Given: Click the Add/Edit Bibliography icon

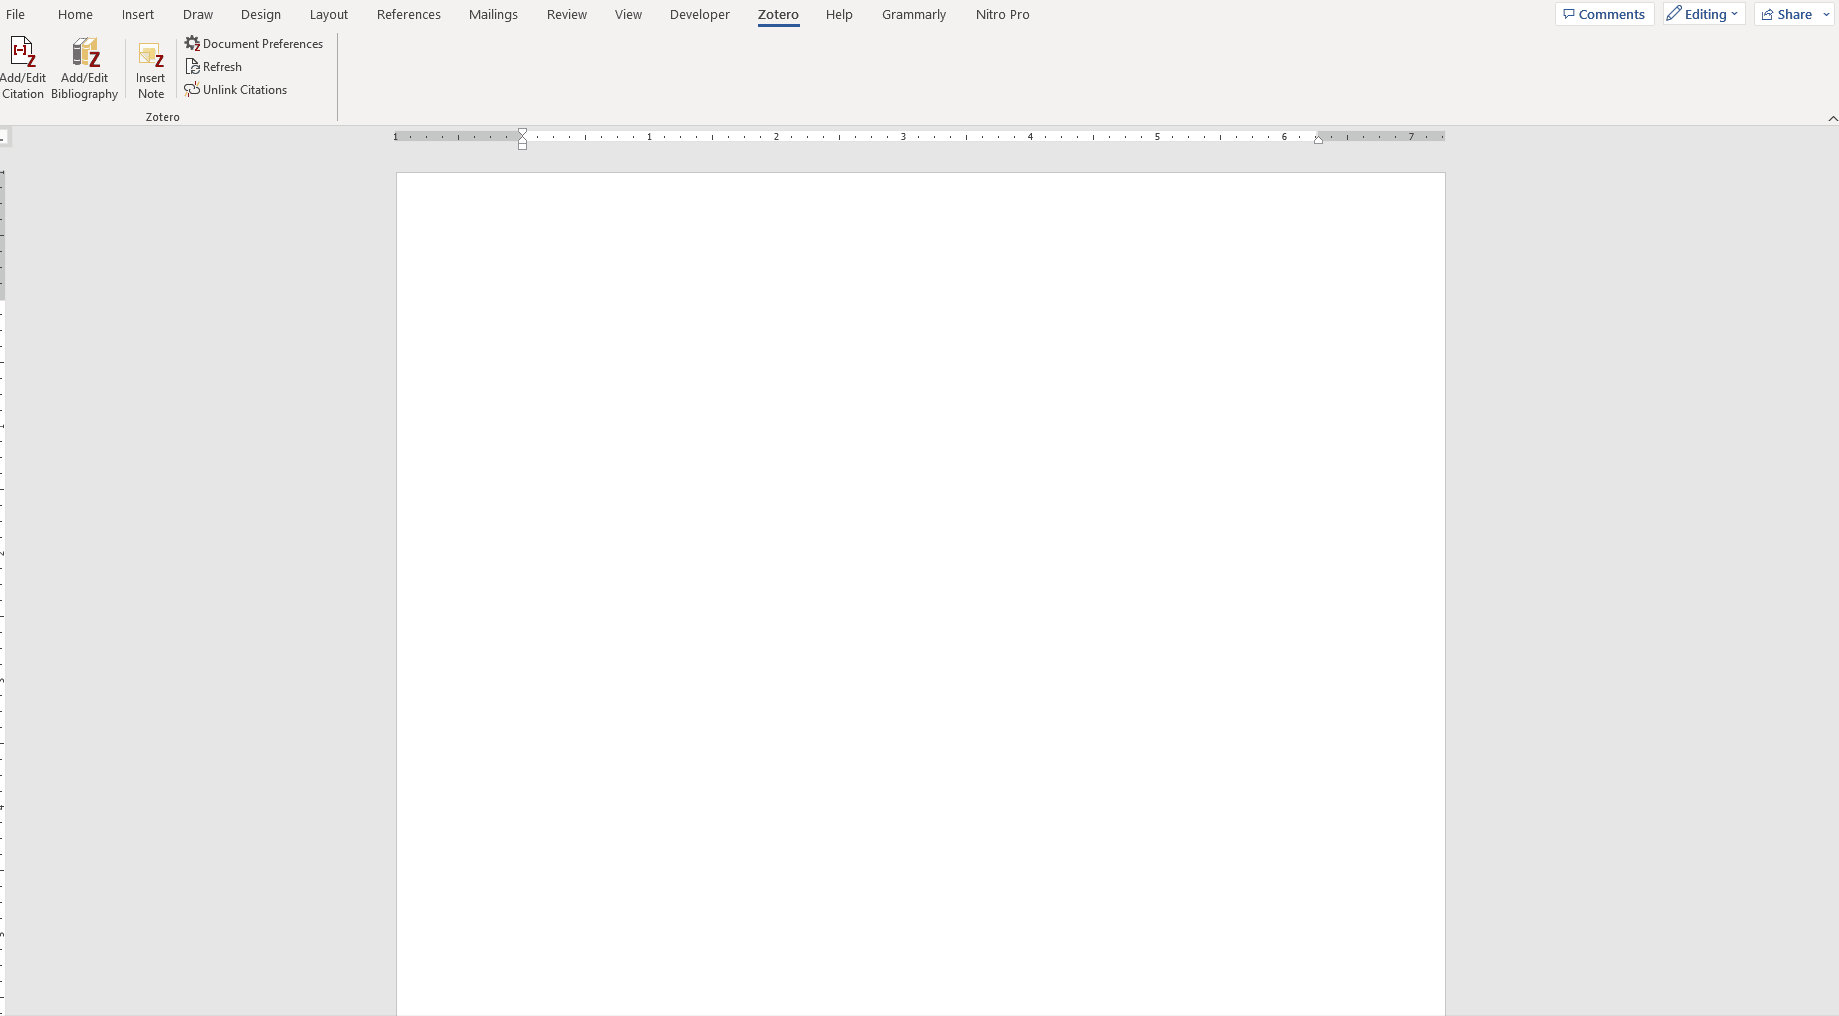Looking at the screenshot, I should pos(84,50).
